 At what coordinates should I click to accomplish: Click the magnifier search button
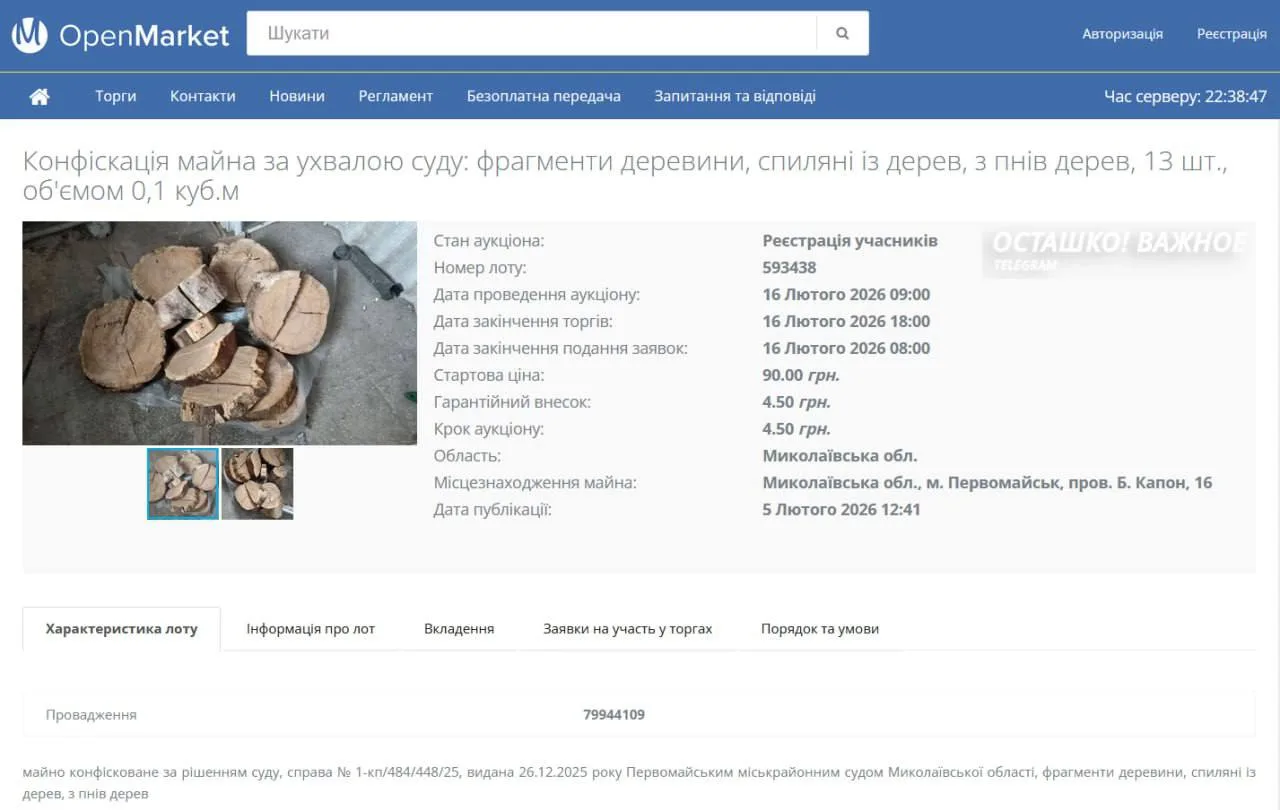tap(842, 33)
